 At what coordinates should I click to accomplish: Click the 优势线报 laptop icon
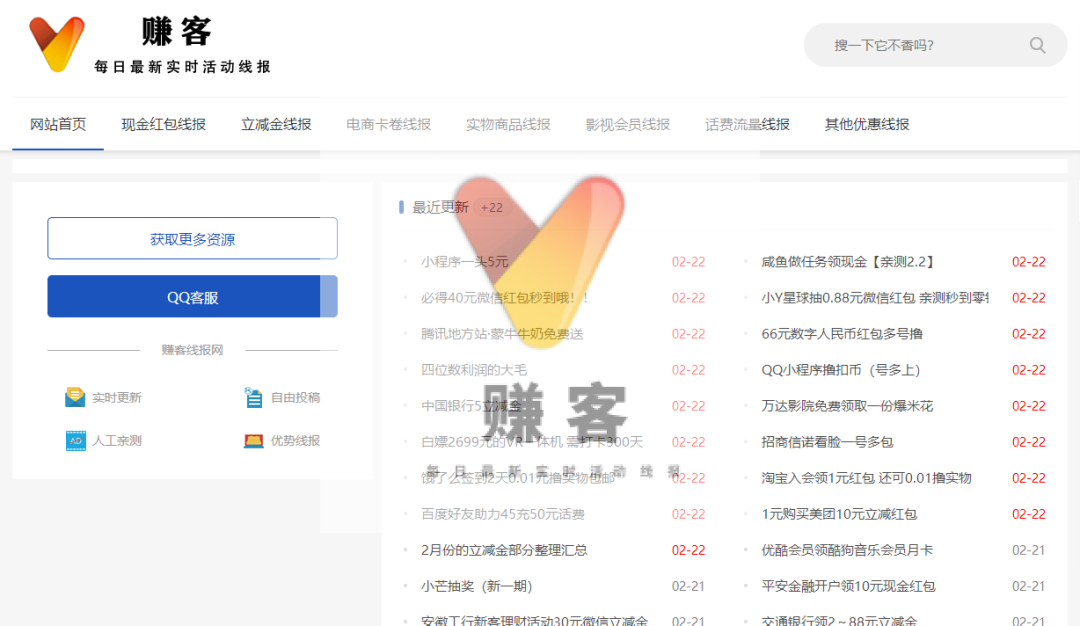(253, 441)
